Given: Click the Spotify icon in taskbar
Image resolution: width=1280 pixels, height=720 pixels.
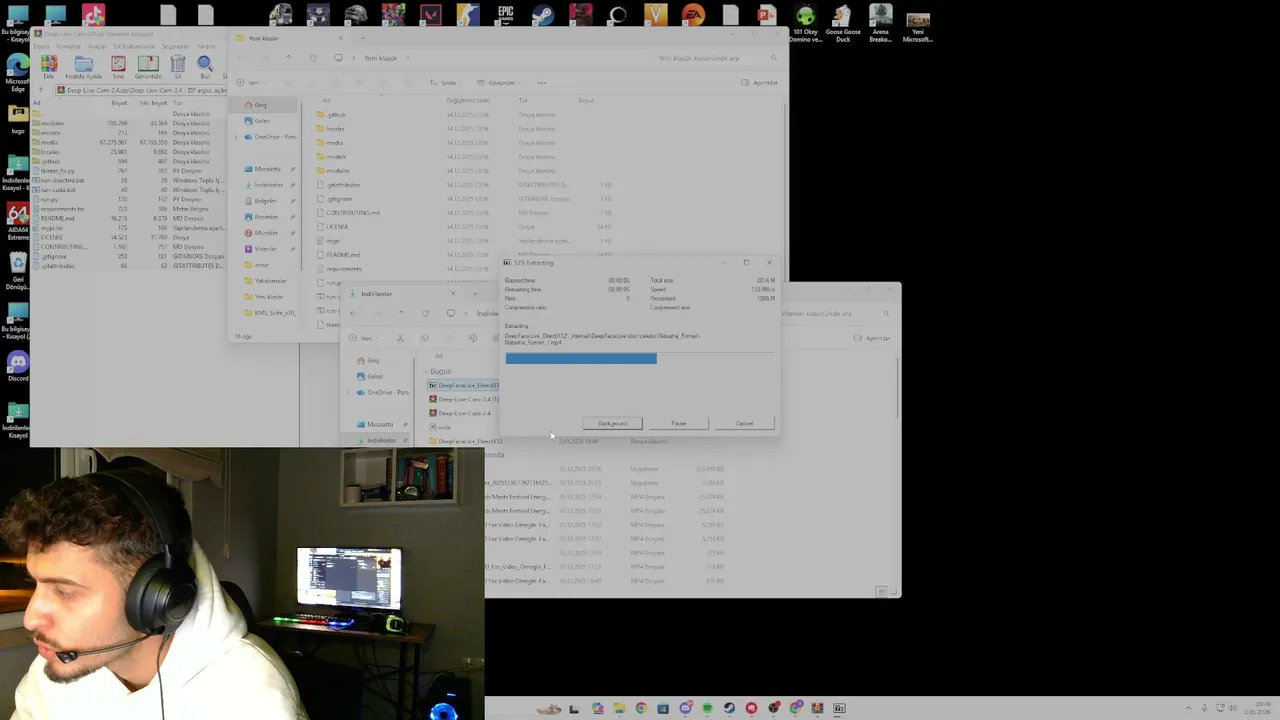Looking at the screenshot, I should click(707, 708).
